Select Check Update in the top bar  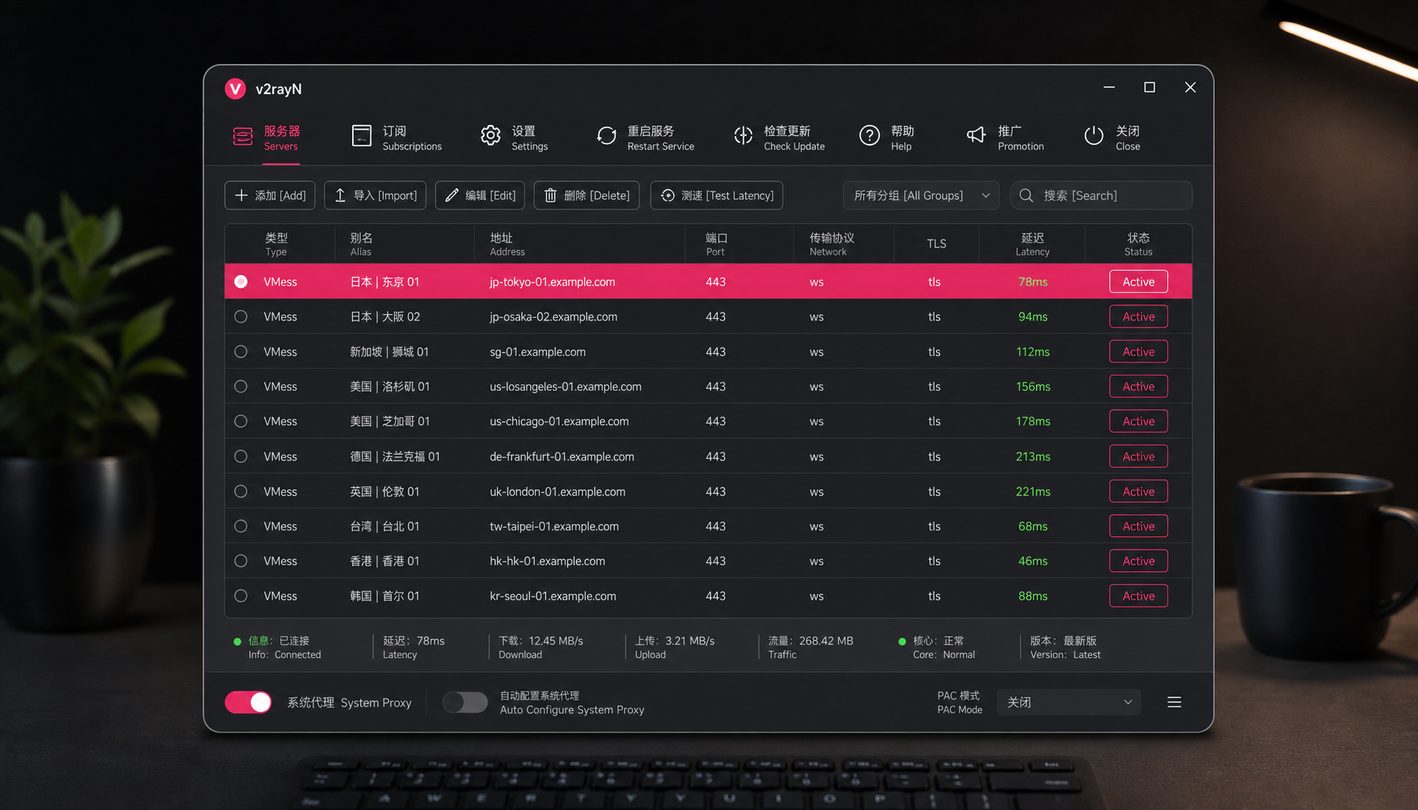[779, 138]
